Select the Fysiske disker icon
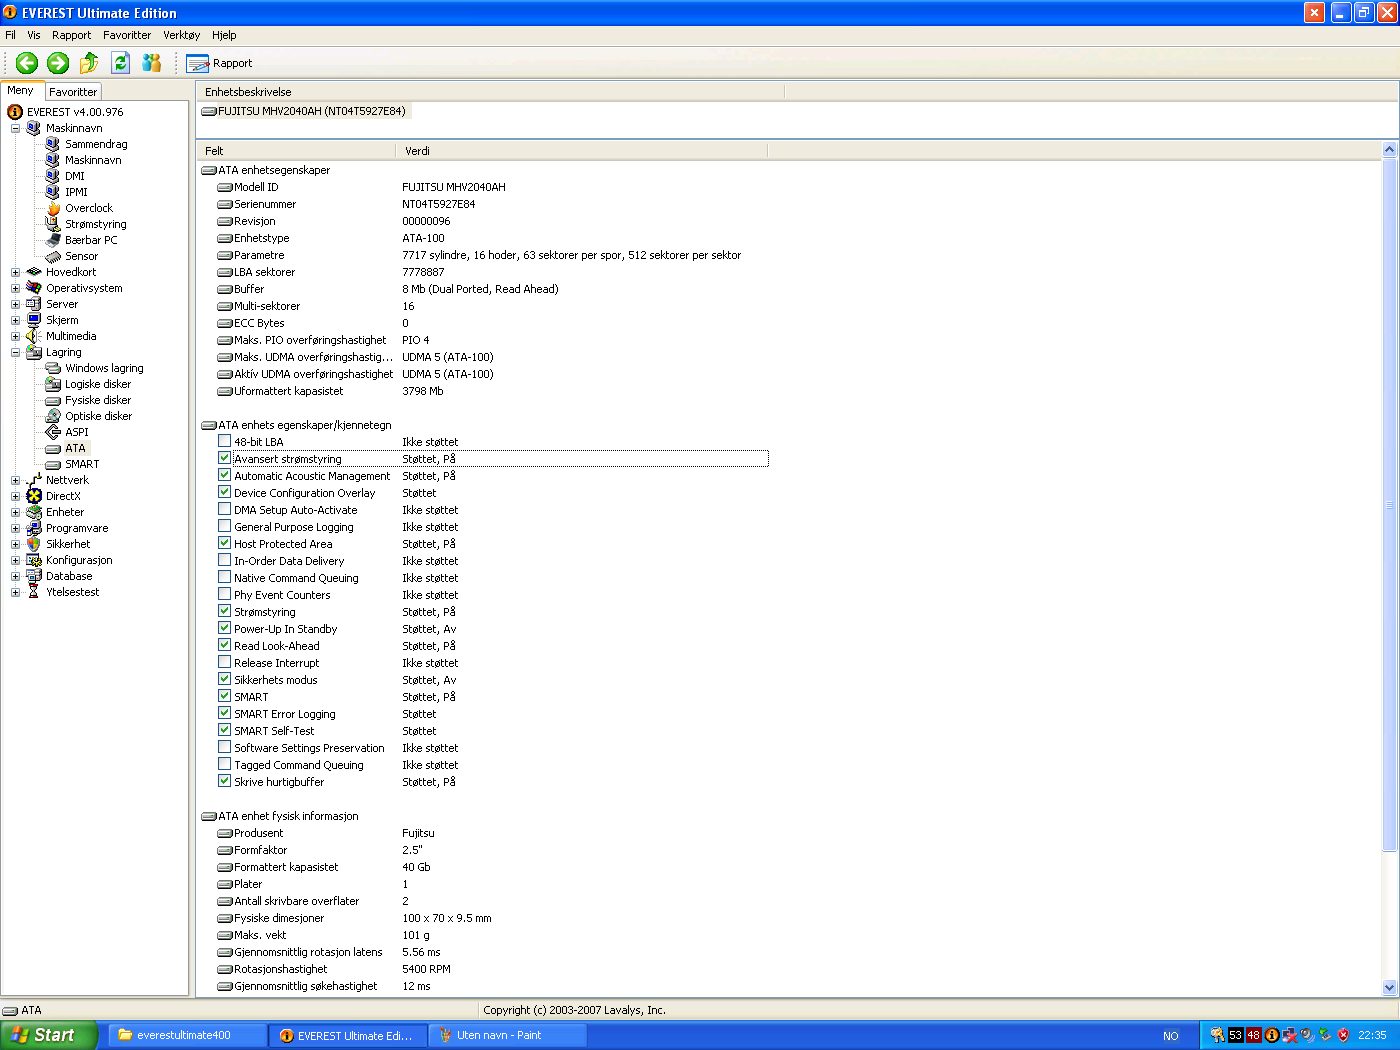1400x1050 pixels. [x=53, y=400]
